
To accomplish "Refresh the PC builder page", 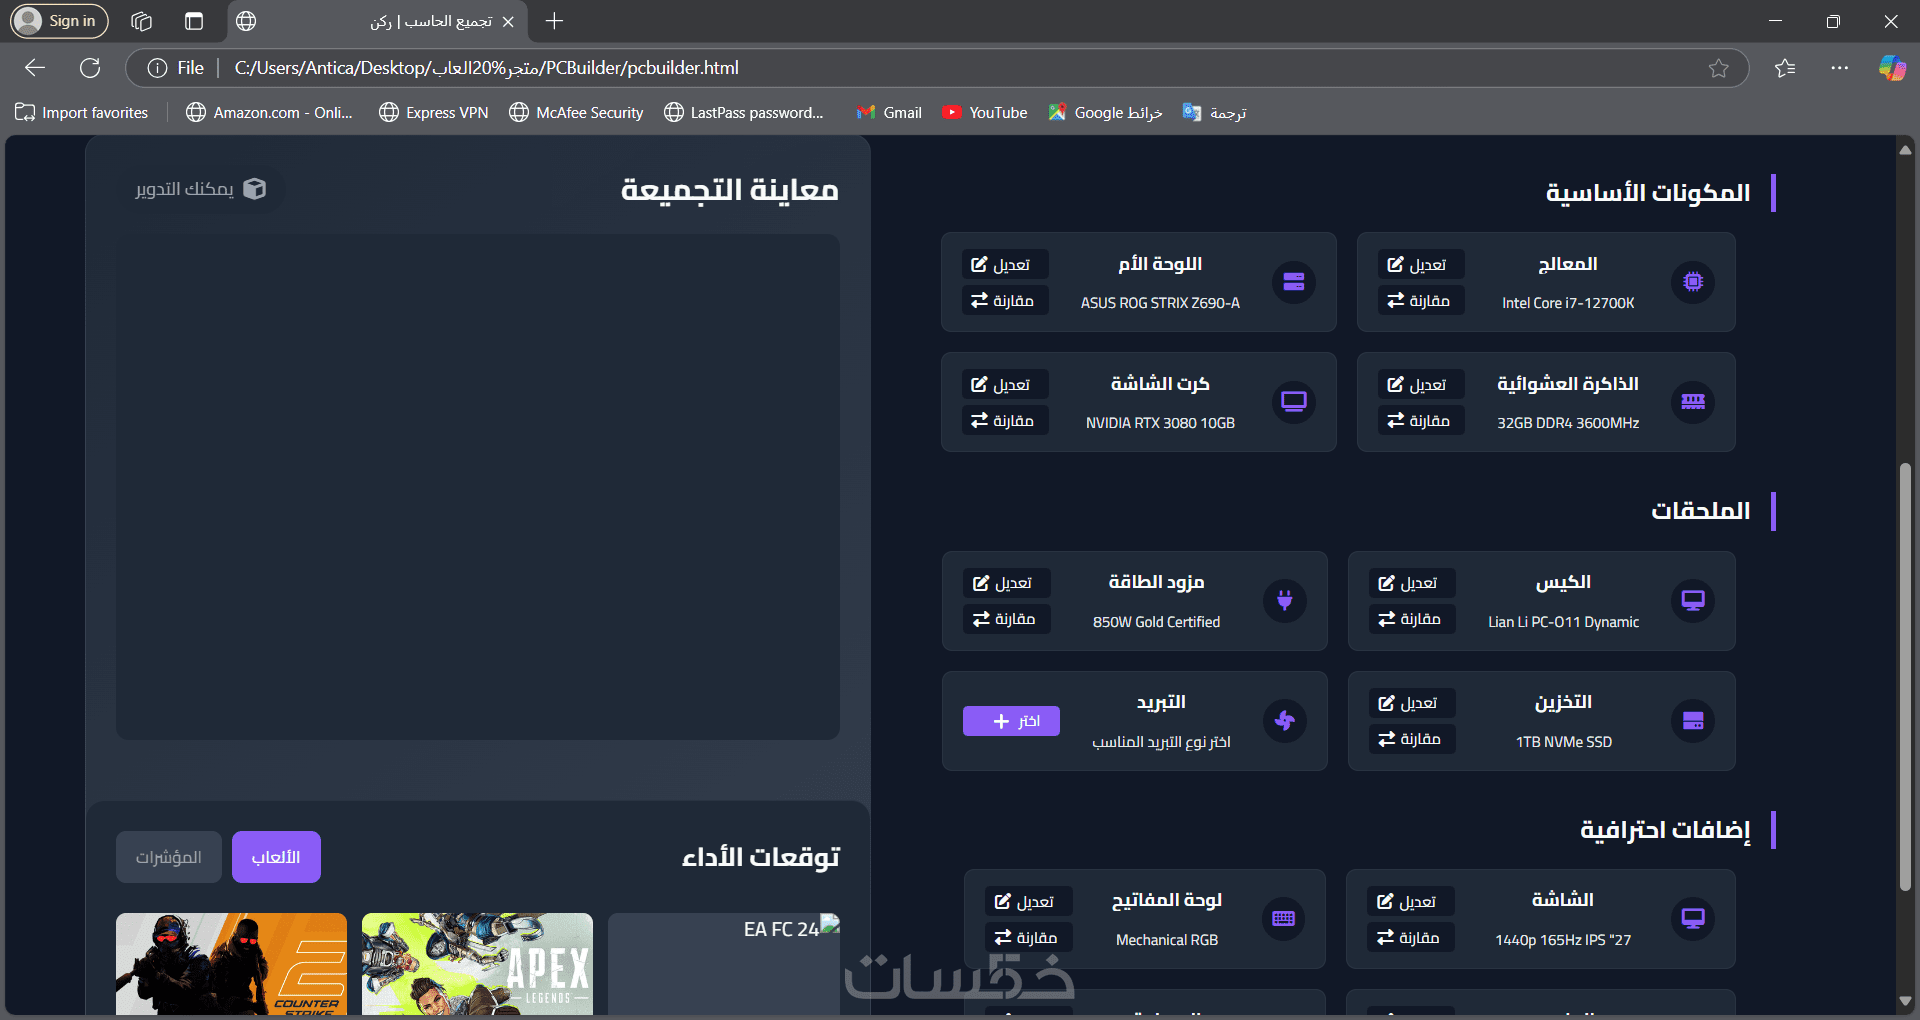I will click(x=90, y=68).
